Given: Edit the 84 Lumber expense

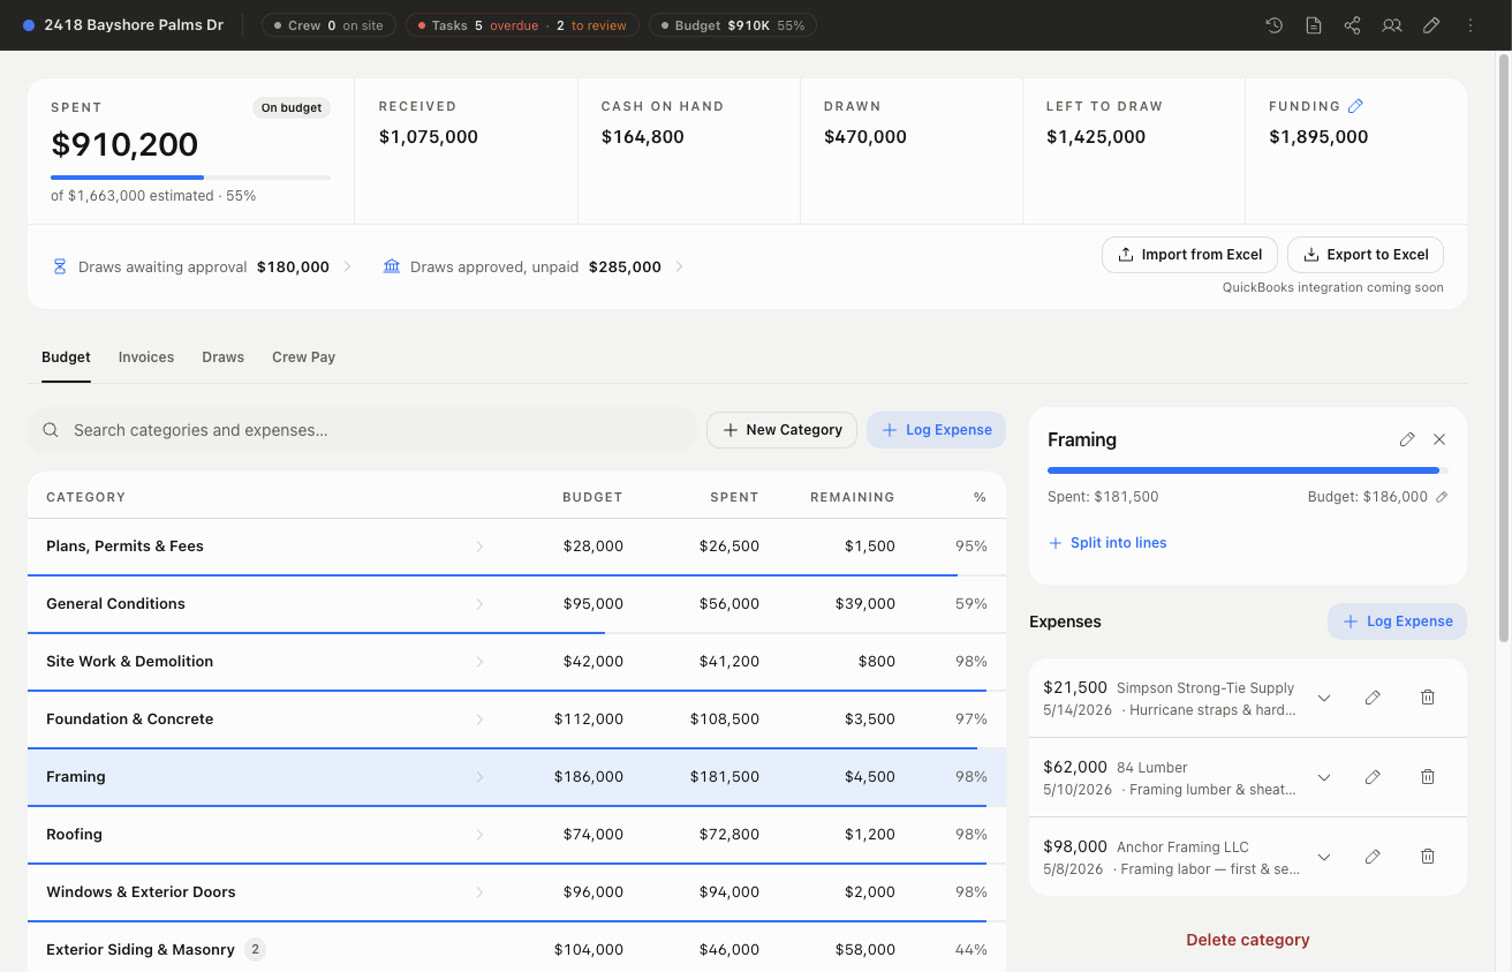Looking at the screenshot, I should pyautogui.click(x=1372, y=777).
